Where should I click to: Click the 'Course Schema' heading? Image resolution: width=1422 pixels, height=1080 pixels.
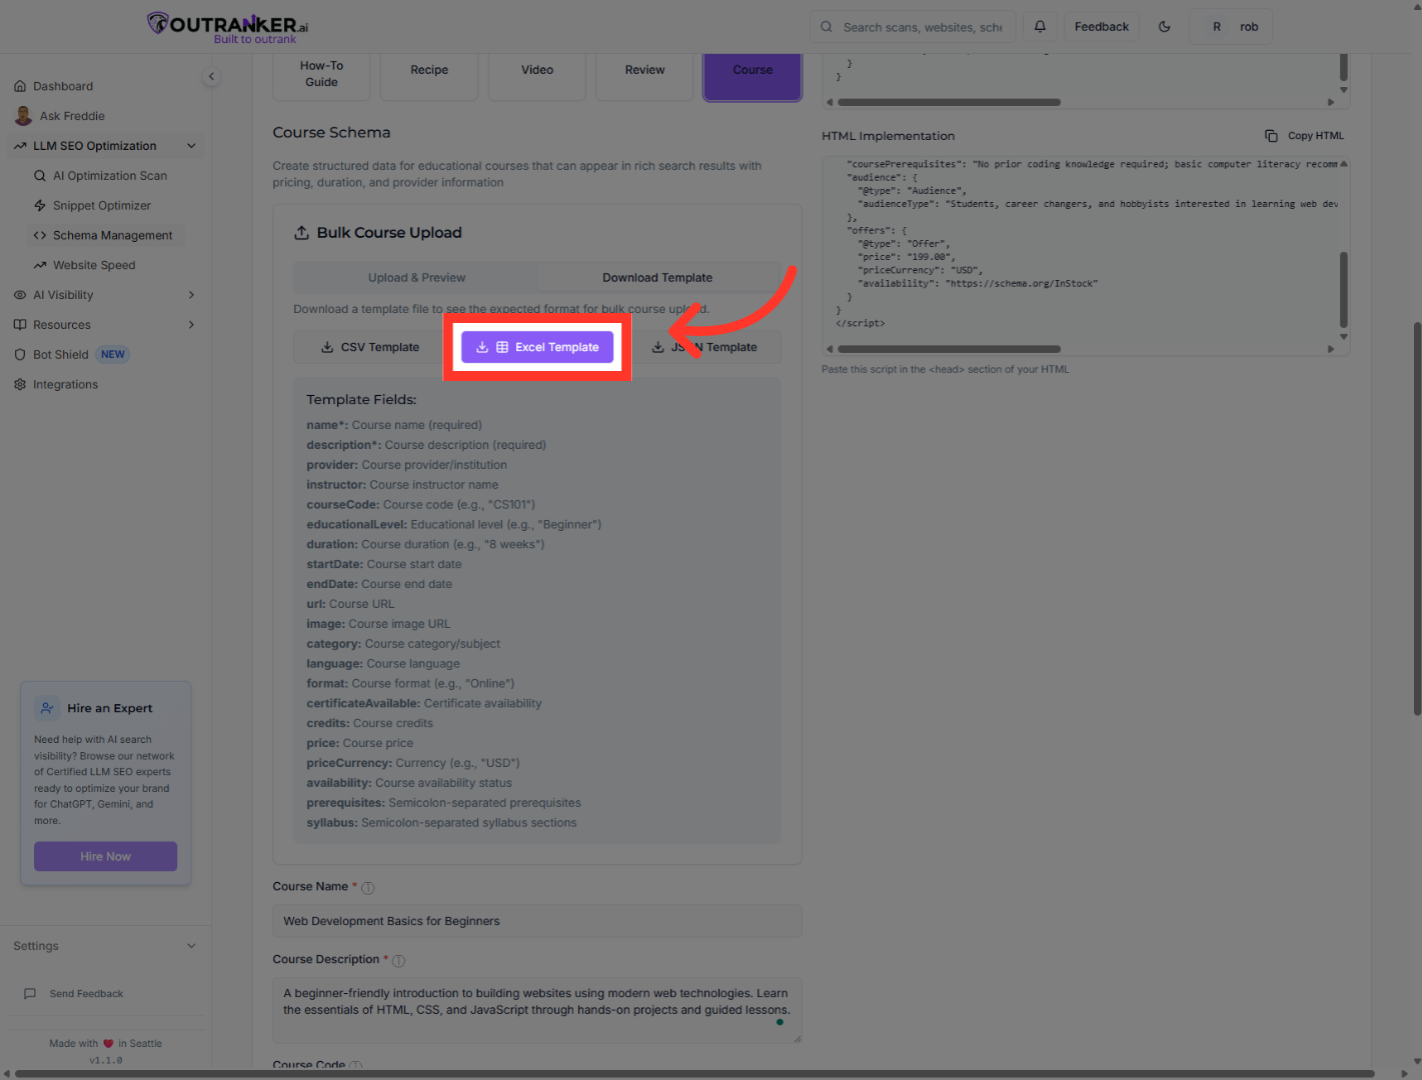[x=332, y=133]
